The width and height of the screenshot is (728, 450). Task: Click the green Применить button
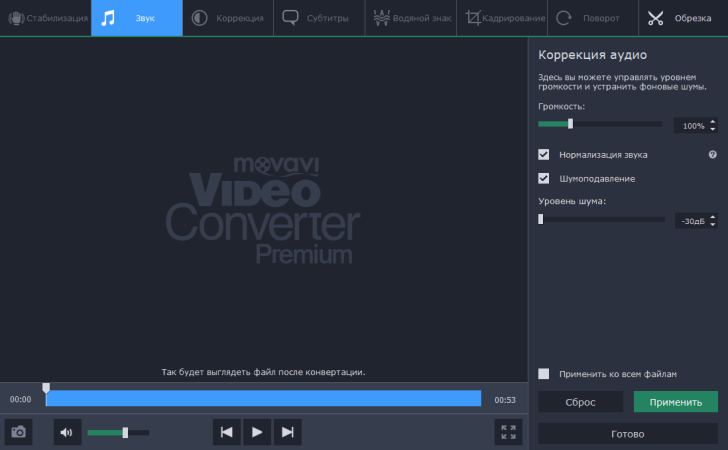pos(676,402)
